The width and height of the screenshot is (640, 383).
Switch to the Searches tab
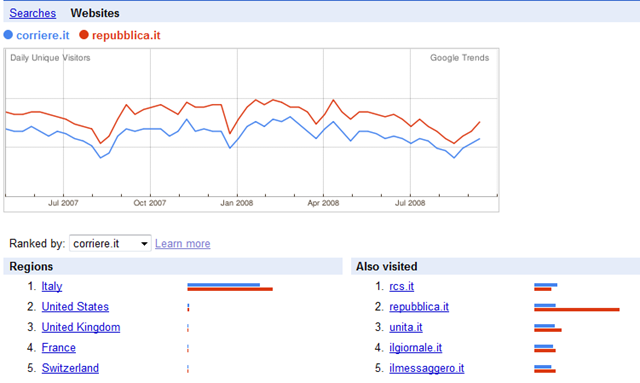pos(33,13)
